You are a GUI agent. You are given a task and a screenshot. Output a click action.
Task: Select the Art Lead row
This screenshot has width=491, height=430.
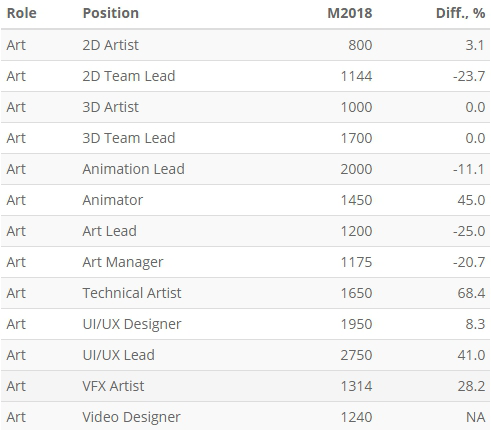[245, 231]
